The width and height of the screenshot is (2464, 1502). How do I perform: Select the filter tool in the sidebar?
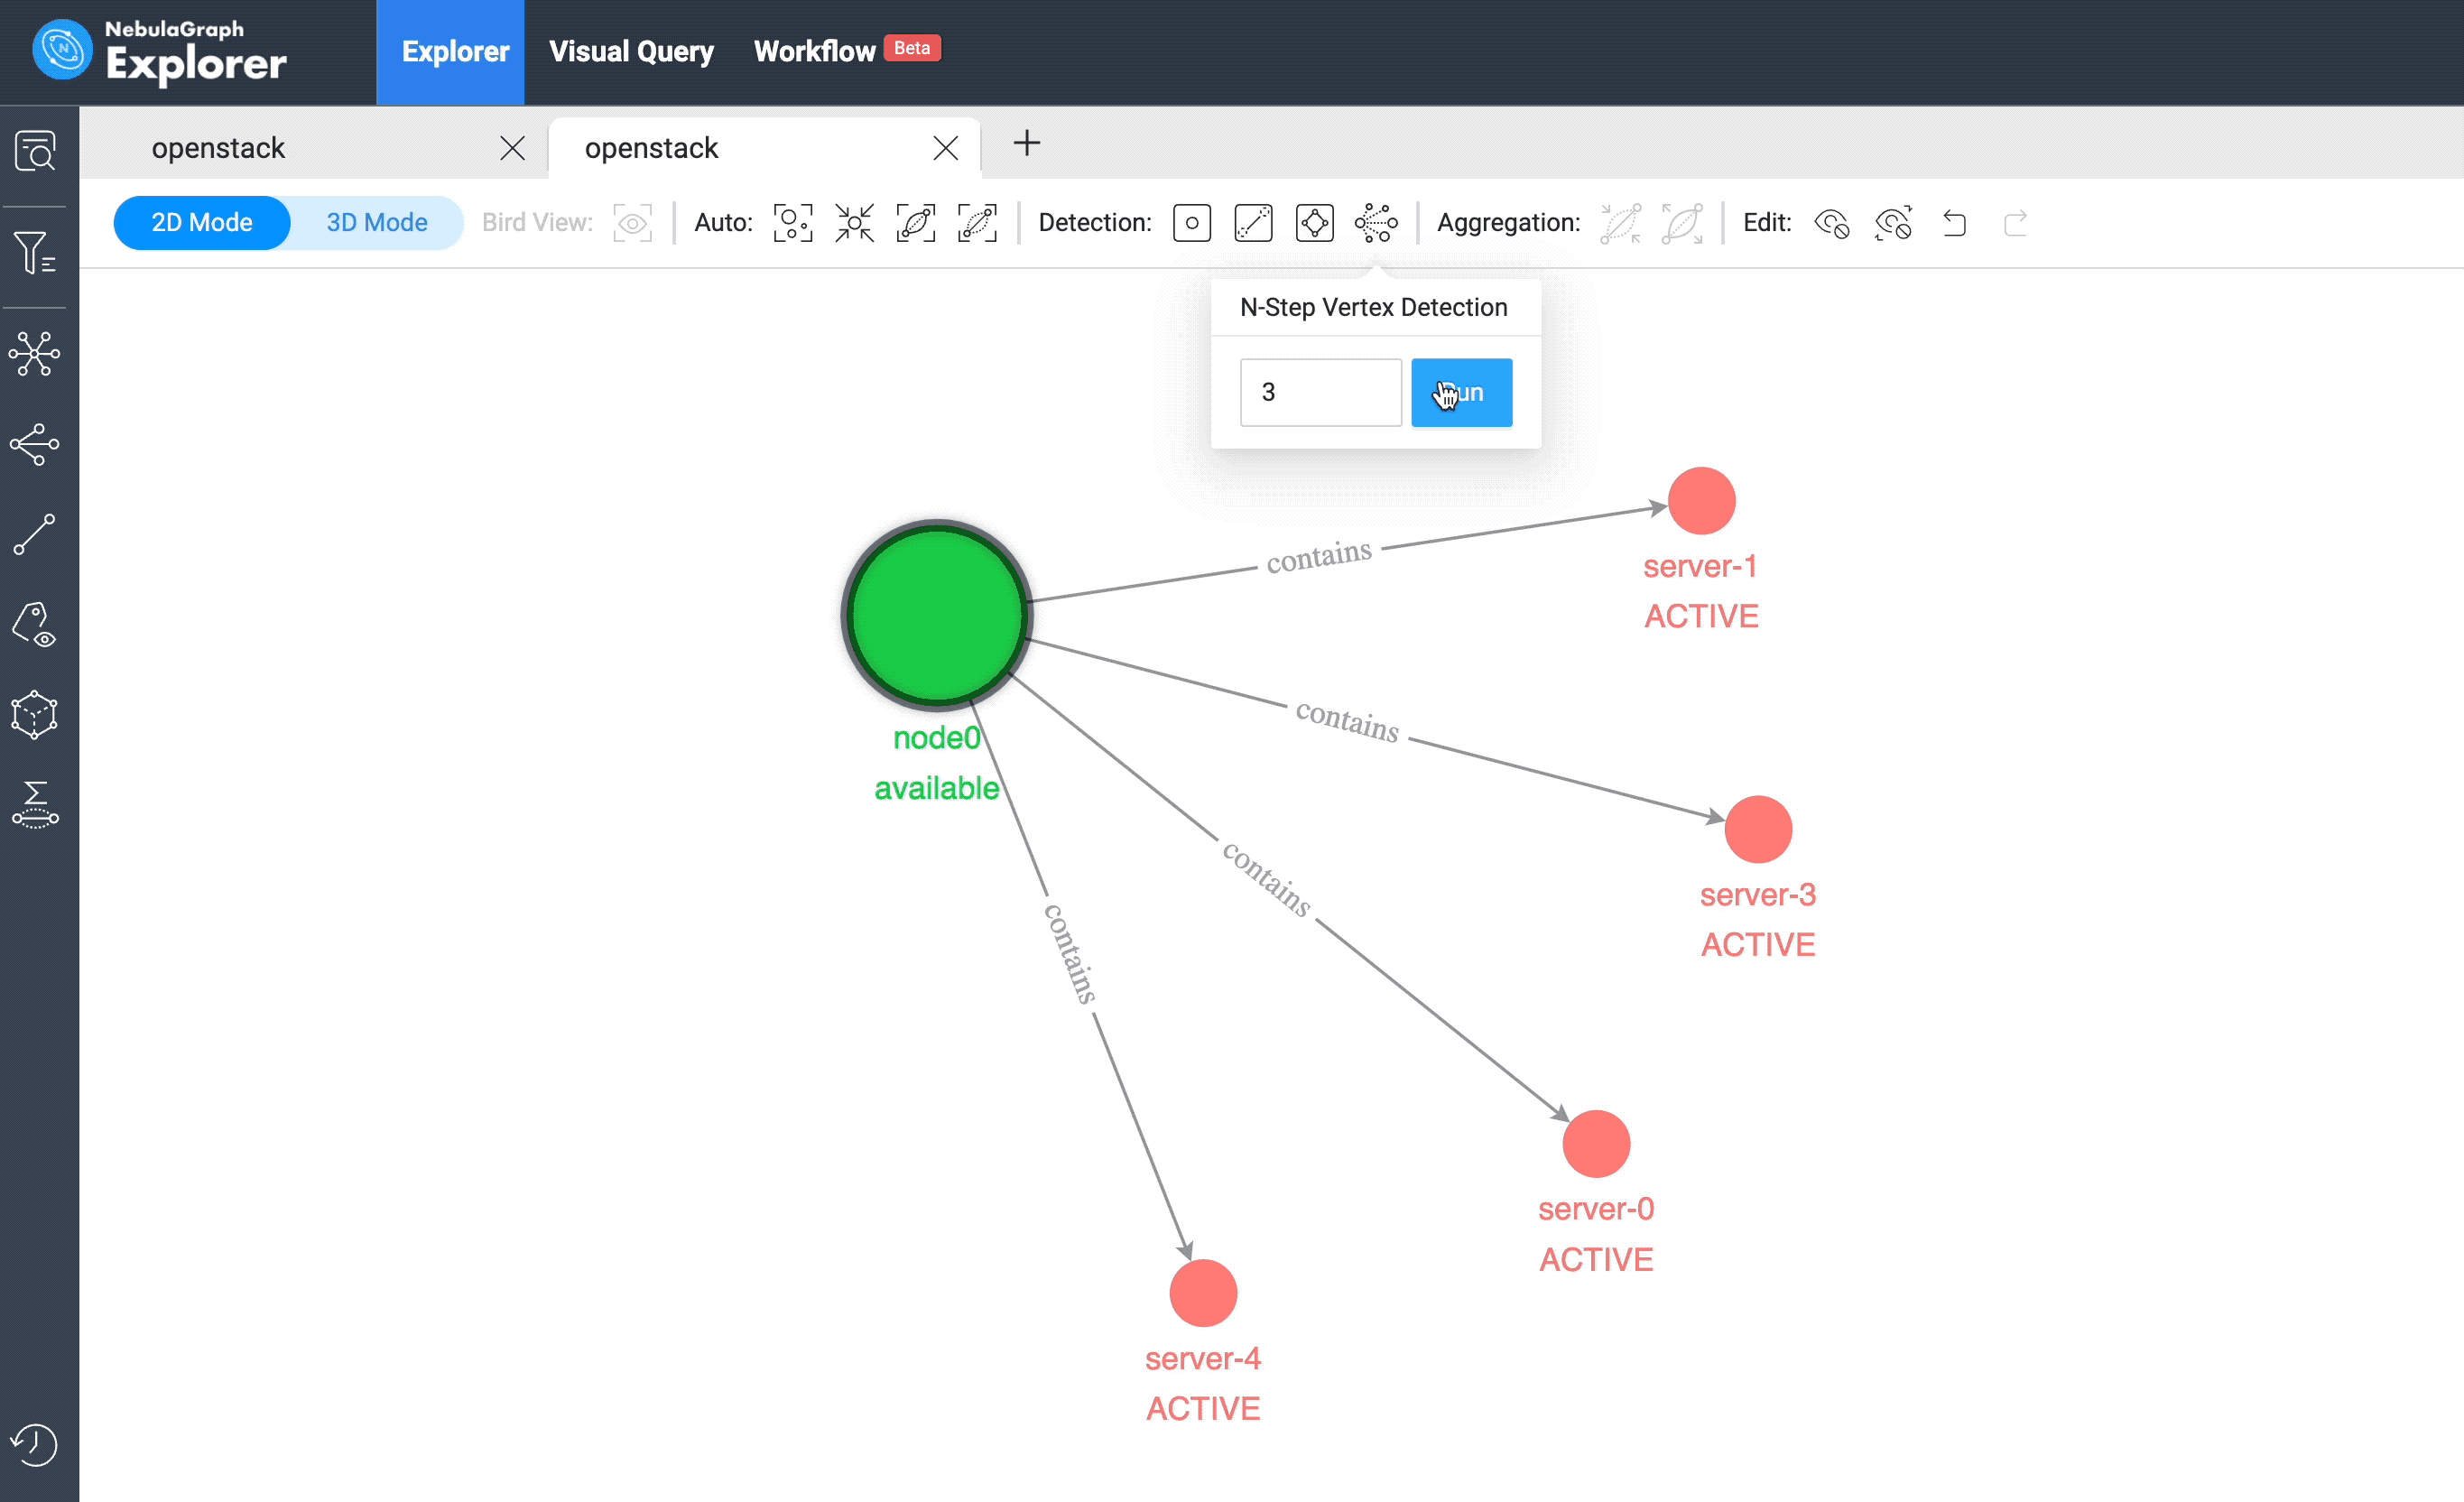35,253
